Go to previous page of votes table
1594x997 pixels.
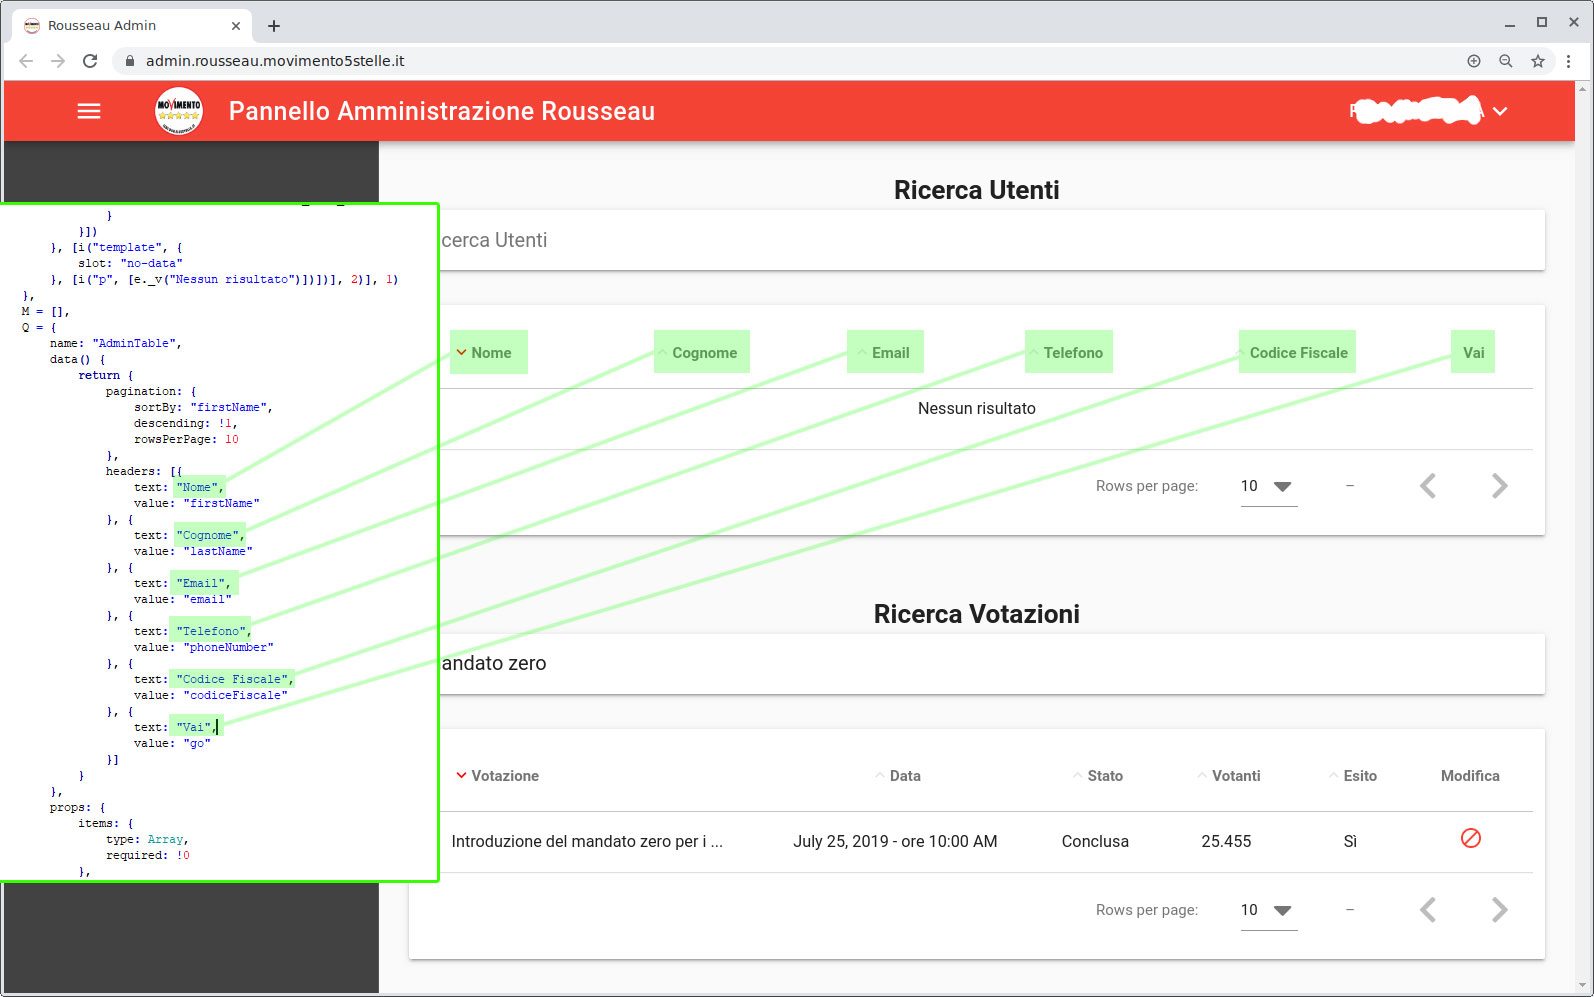coord(1428,910)
